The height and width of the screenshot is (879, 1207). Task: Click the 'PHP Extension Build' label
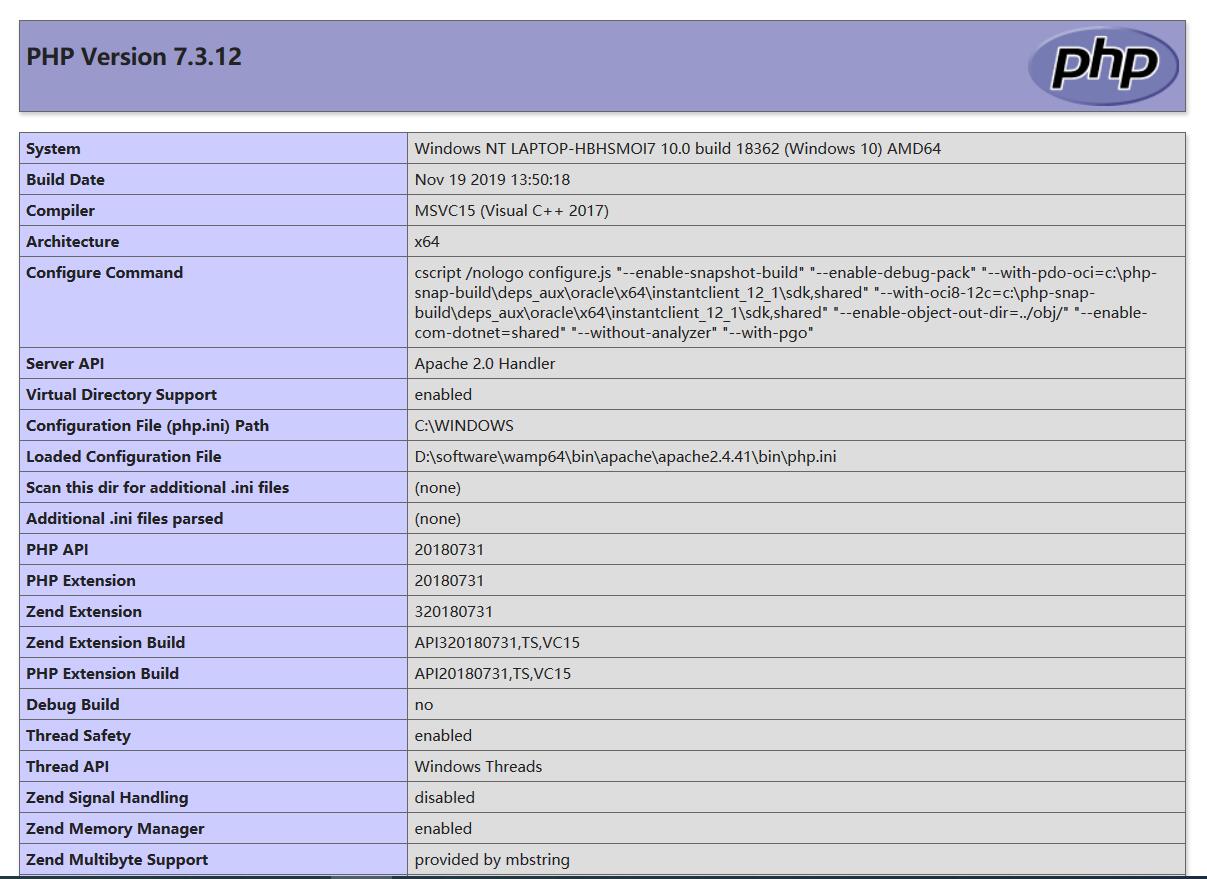(x=103, y=674)
